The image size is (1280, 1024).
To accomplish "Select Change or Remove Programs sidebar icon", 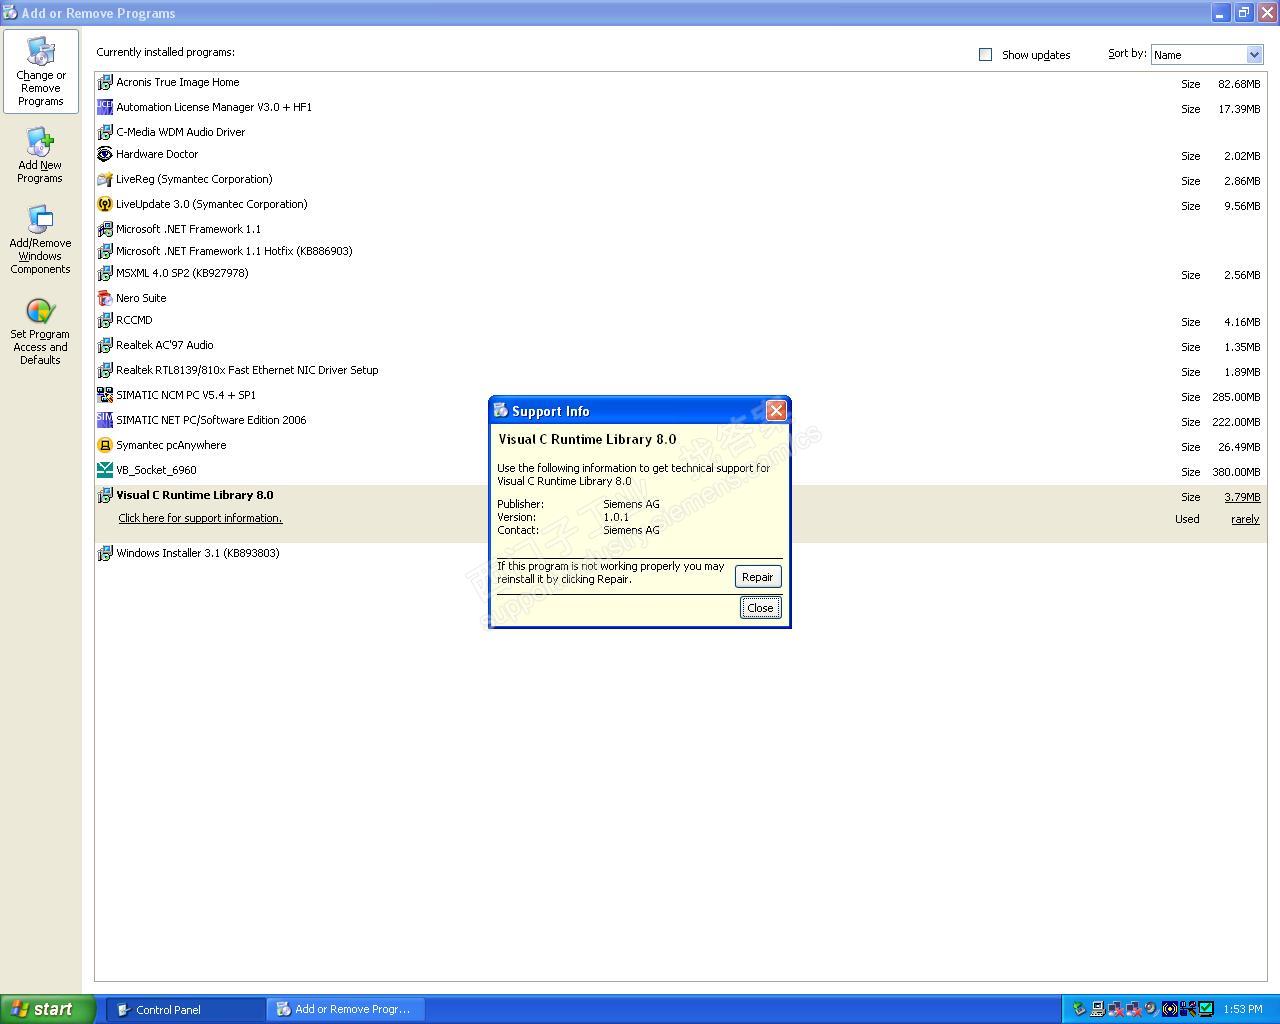I will pyautogui.click(x=41, y=71).
